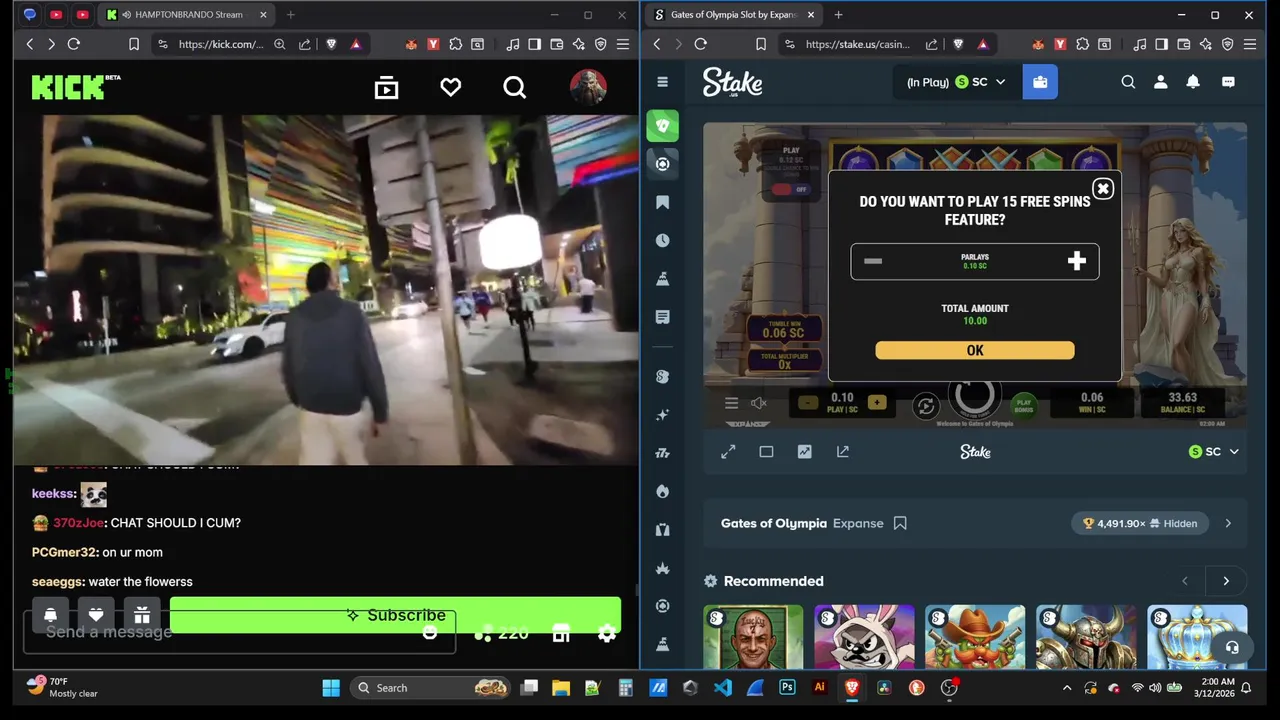1280x720 pixels.
Task: Open Stake notifications bell
Action: 1193,82
